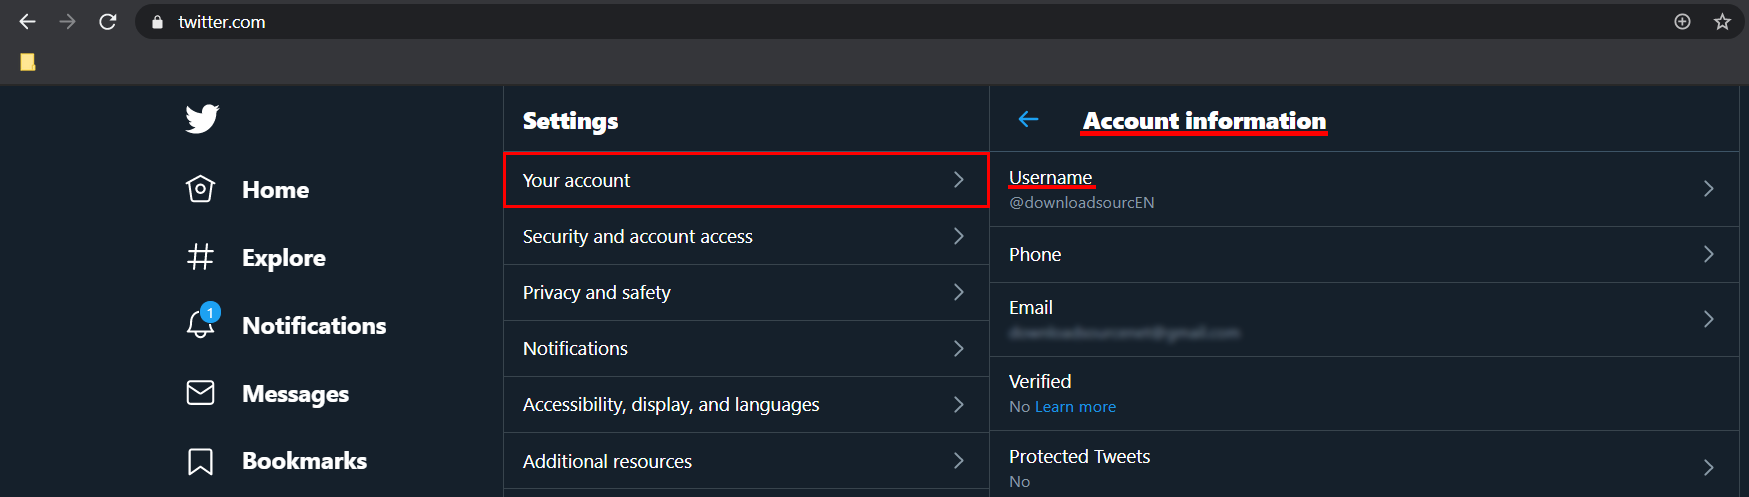This screenshot has width=1749, height=497.
Task: Open Security and account access settings
Action: tap(746, 236)
